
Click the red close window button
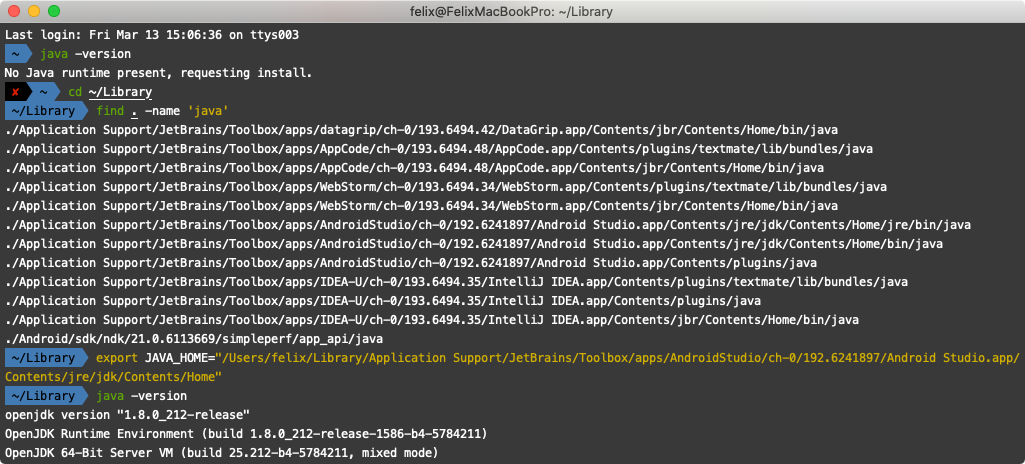click(14, 11)
